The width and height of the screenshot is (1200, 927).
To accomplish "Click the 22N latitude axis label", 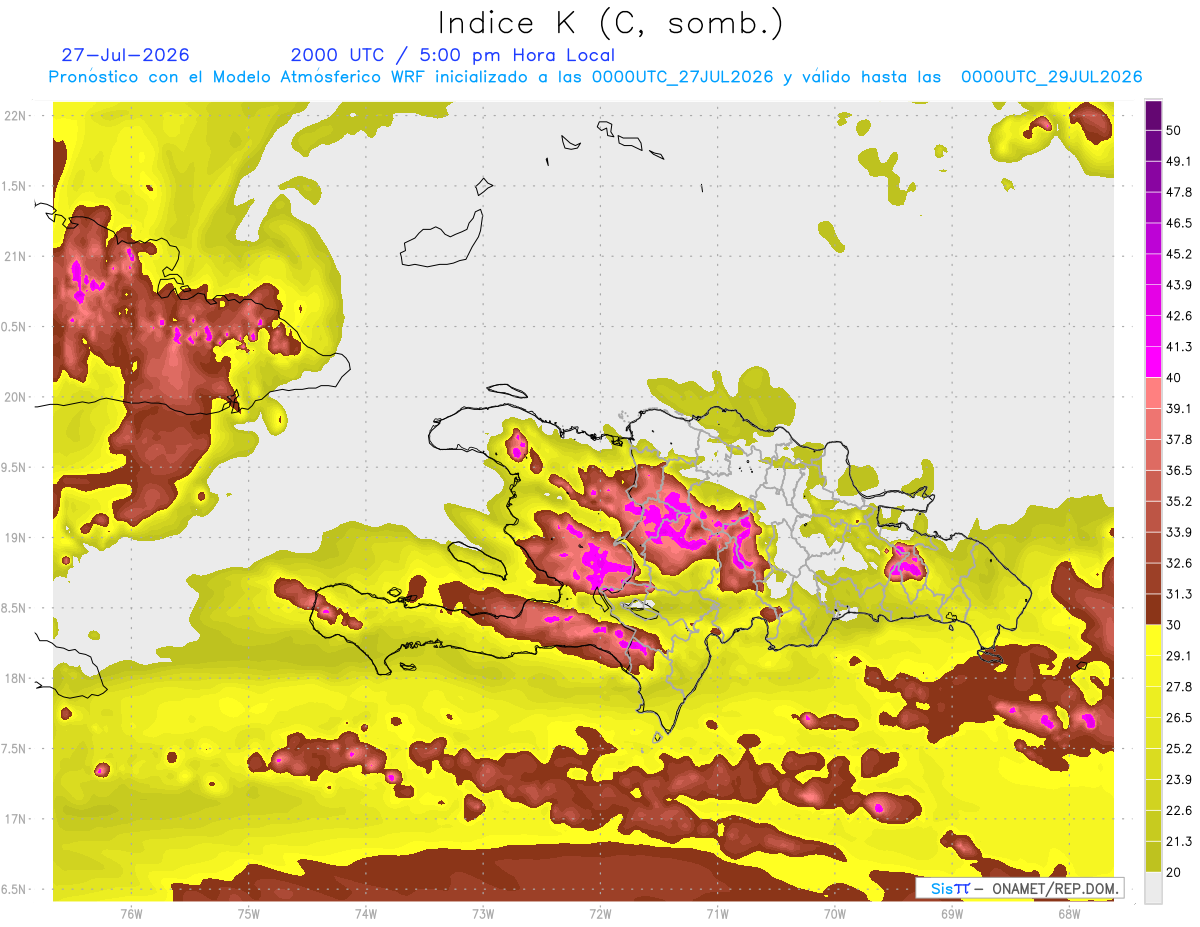I will point(15,115).
